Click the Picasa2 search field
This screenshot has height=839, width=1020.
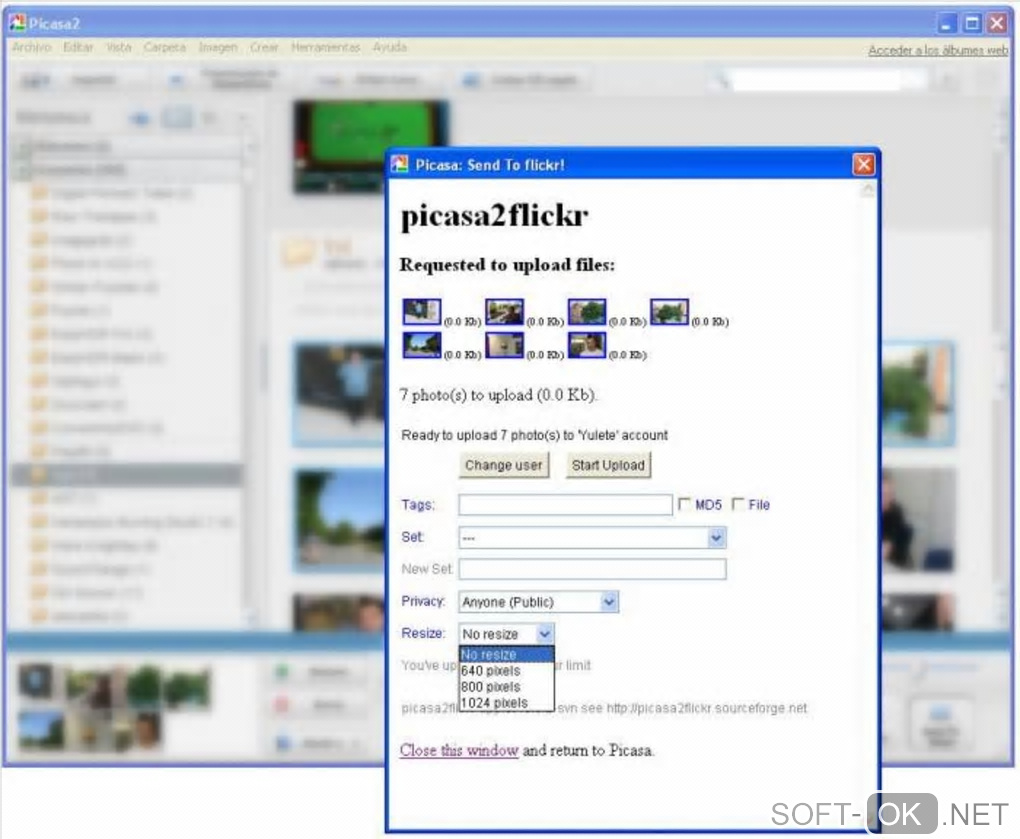tap(816, 80)
